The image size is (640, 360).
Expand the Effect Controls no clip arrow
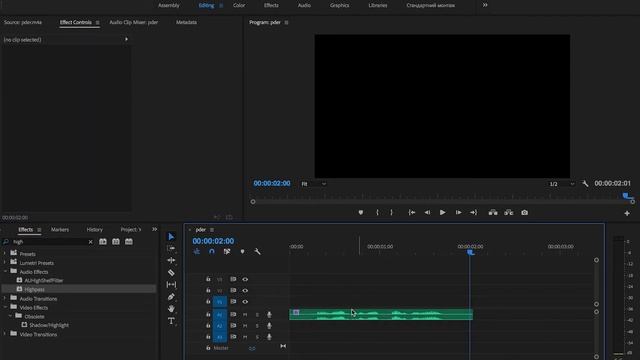tap(127, 39)
